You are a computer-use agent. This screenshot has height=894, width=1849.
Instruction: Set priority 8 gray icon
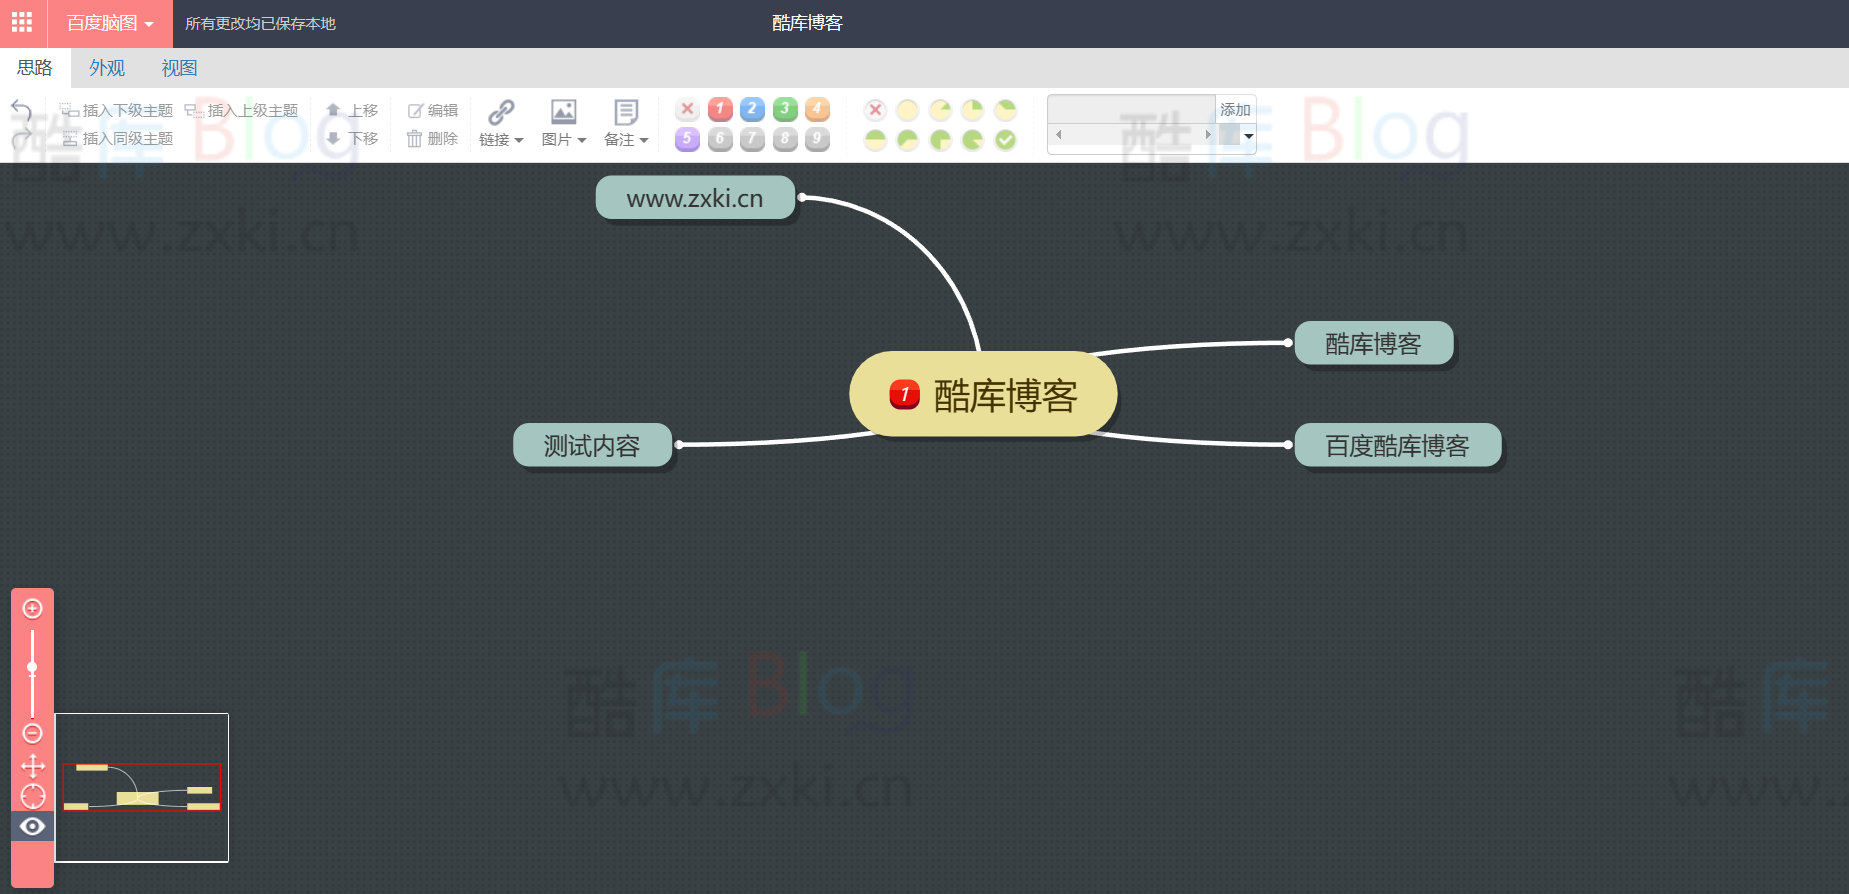[x=785, y=139]
